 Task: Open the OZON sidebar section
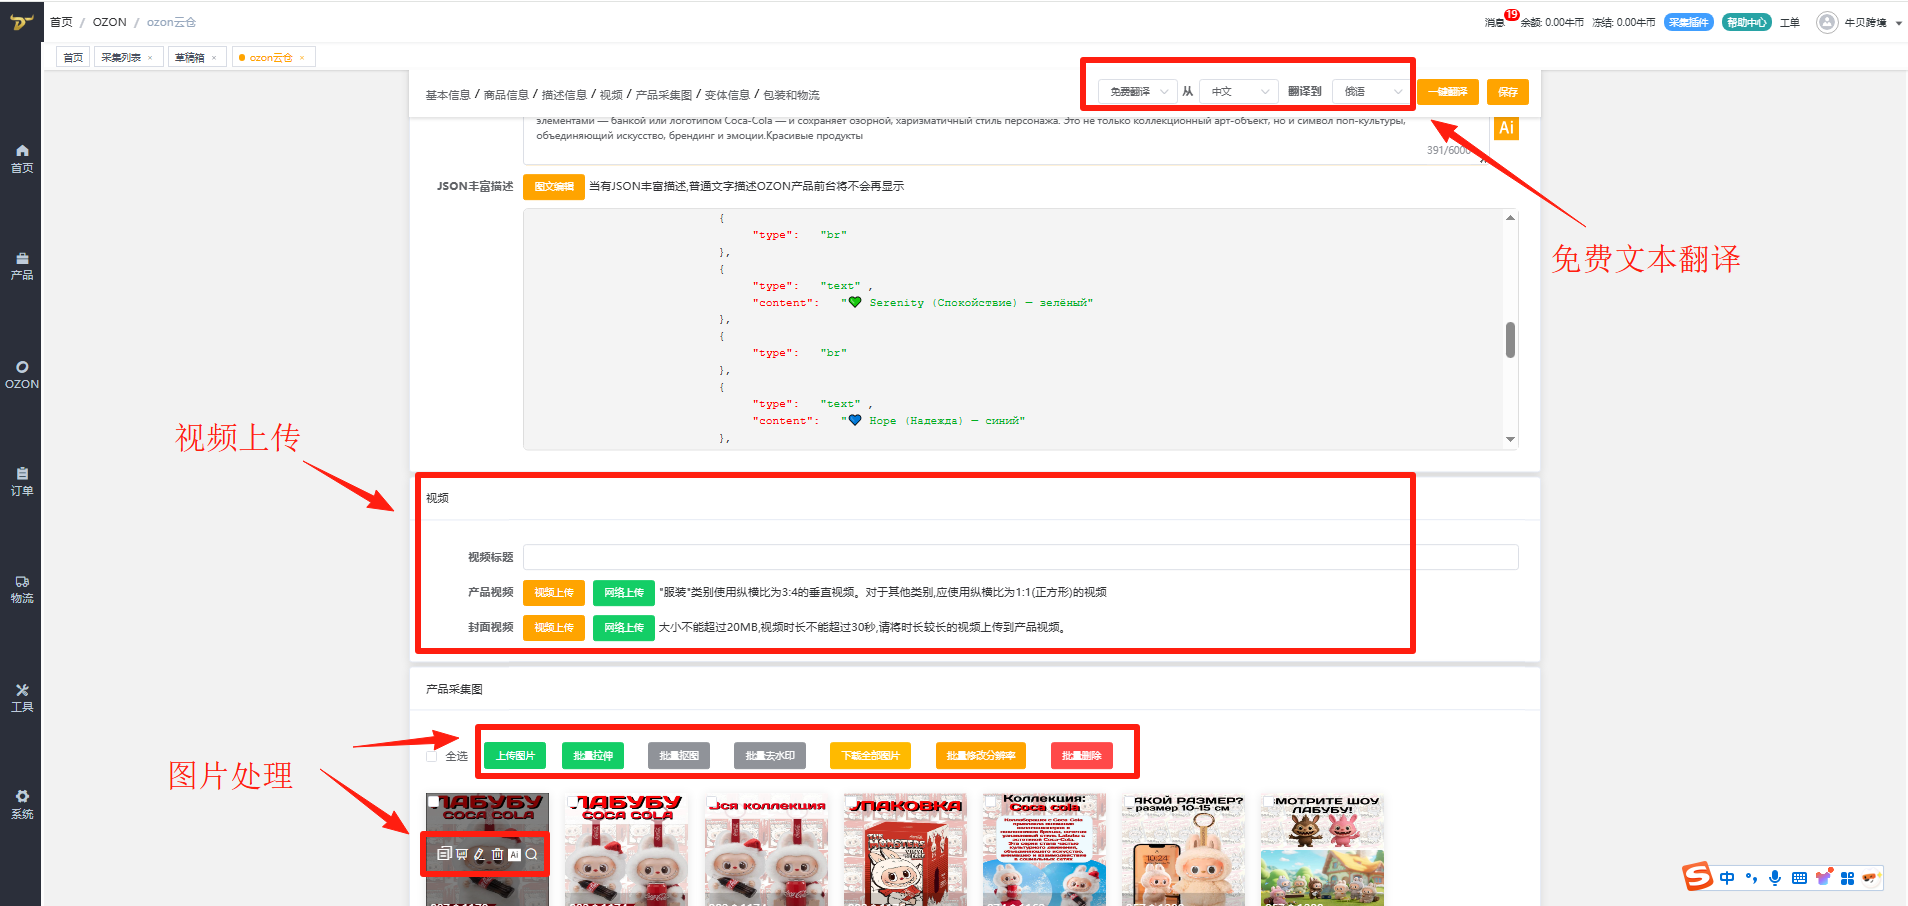coord(22,375)
